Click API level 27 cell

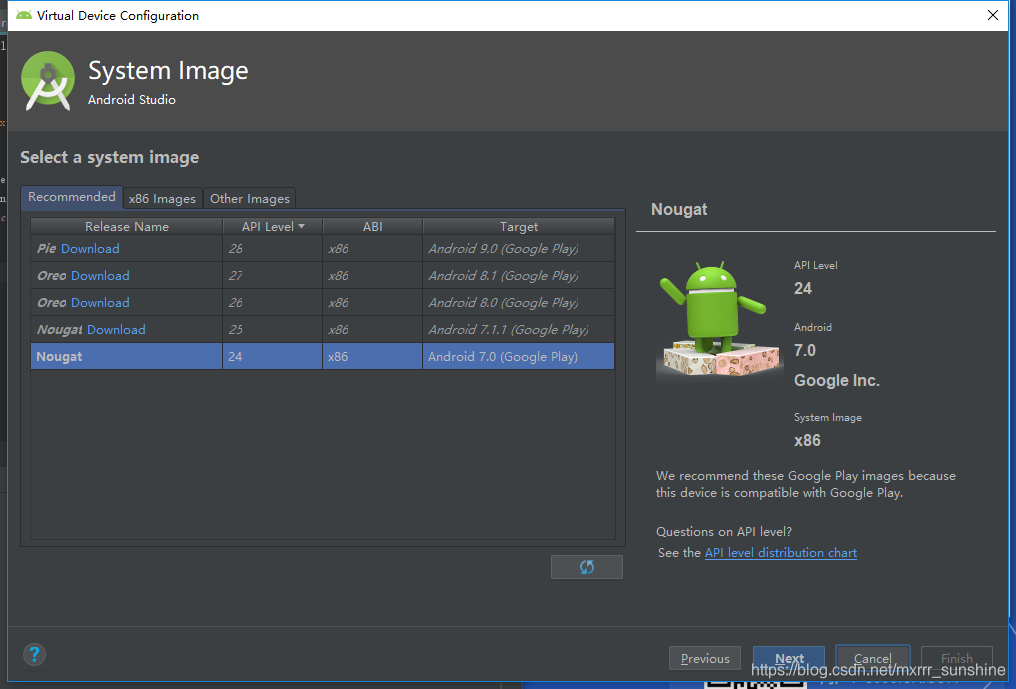[273, 275]
